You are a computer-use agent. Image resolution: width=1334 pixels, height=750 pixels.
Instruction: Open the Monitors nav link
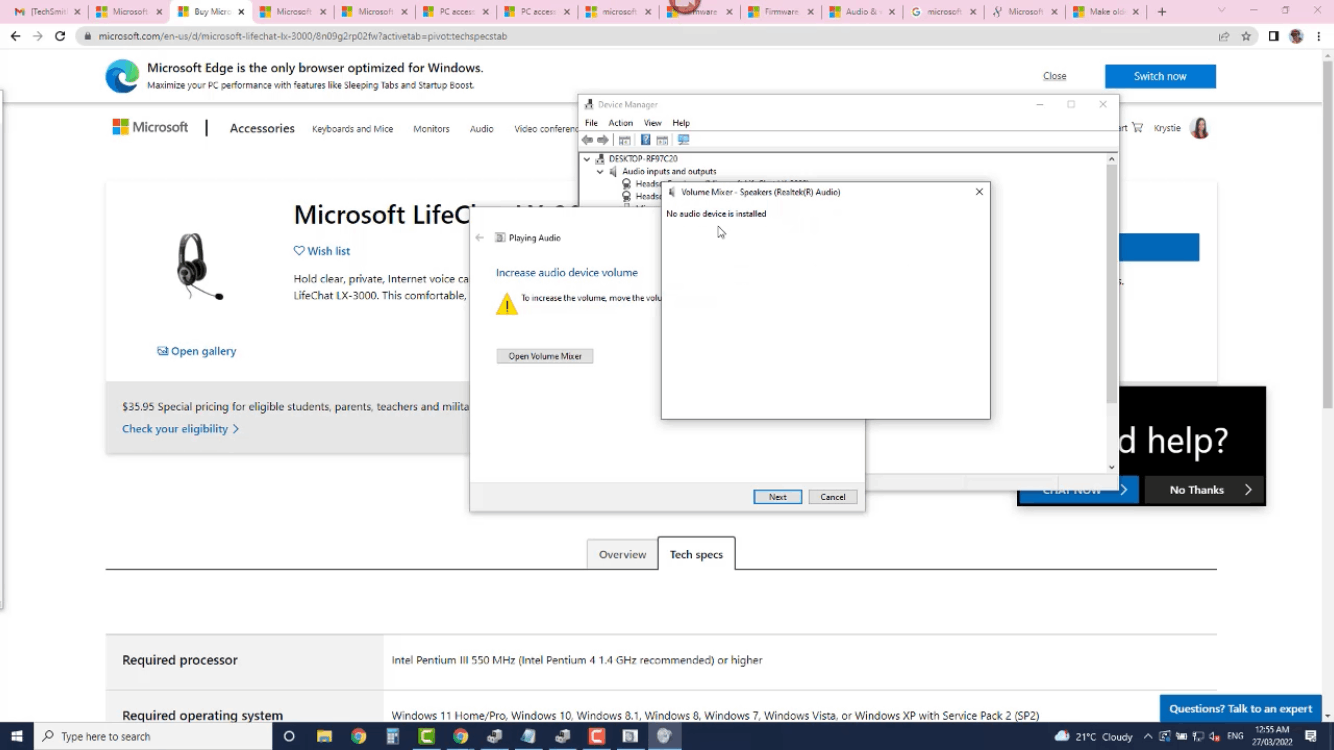tap(431, 129)
